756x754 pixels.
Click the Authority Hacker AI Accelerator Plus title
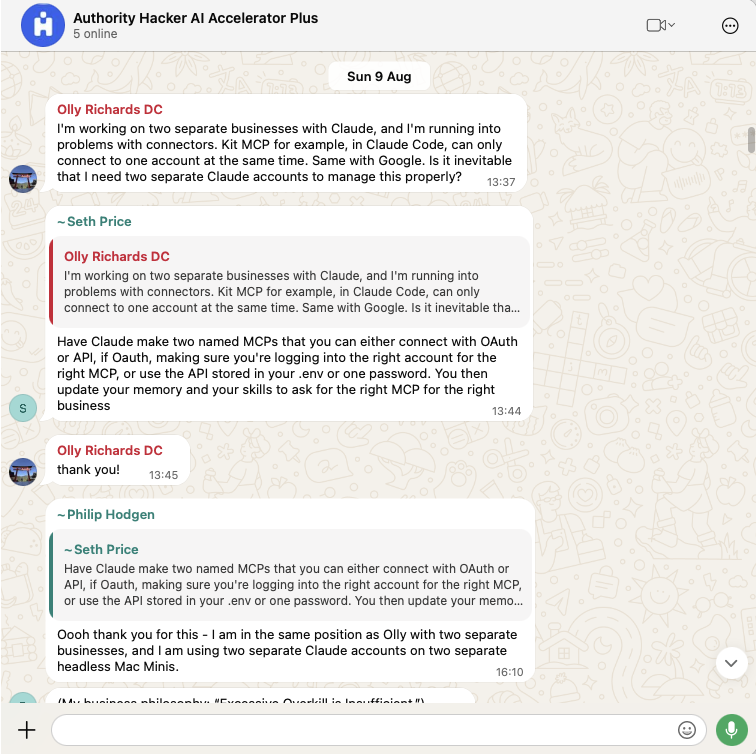click(x=195, y=18)
